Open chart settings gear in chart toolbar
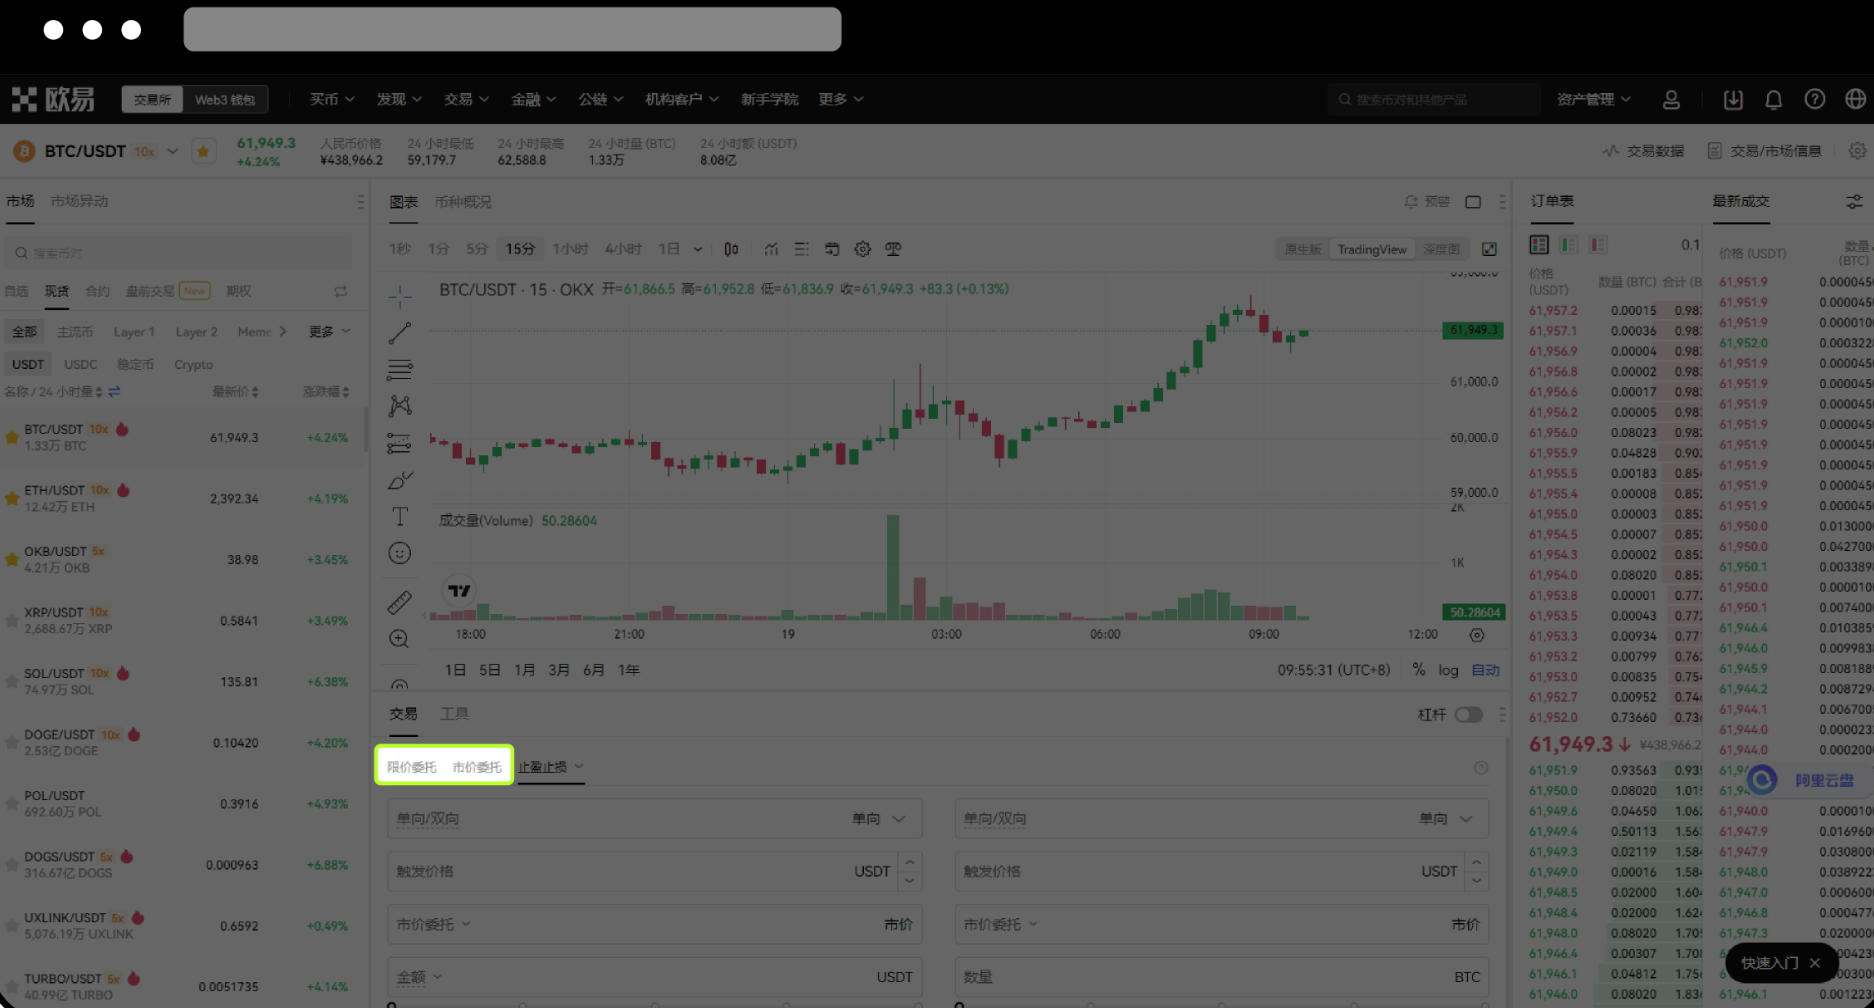The image size is (1874, 1008). pos(862,249)
